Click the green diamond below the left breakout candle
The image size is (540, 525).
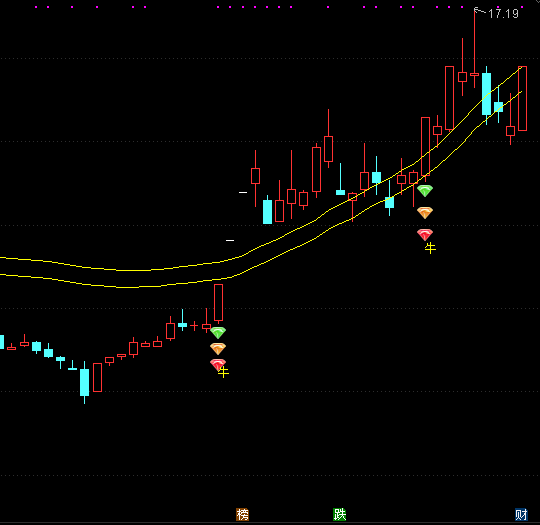coord(218,333)
